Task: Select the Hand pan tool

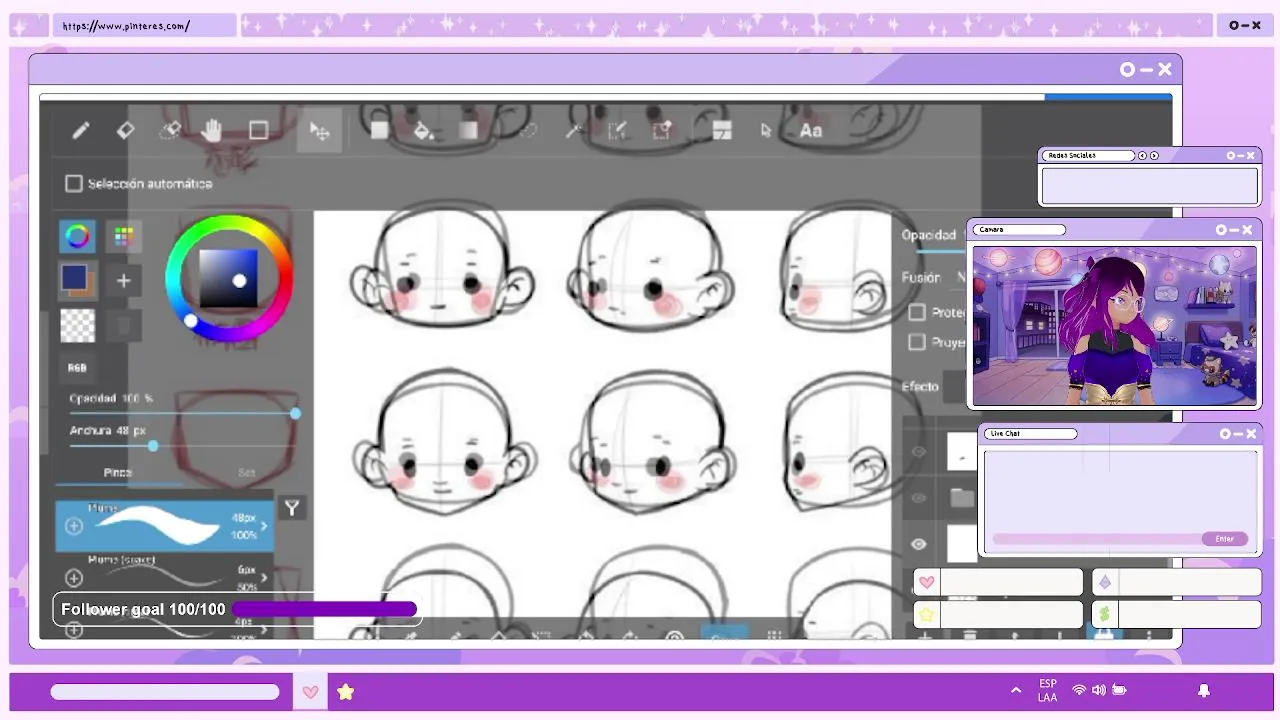Action: 212,130
